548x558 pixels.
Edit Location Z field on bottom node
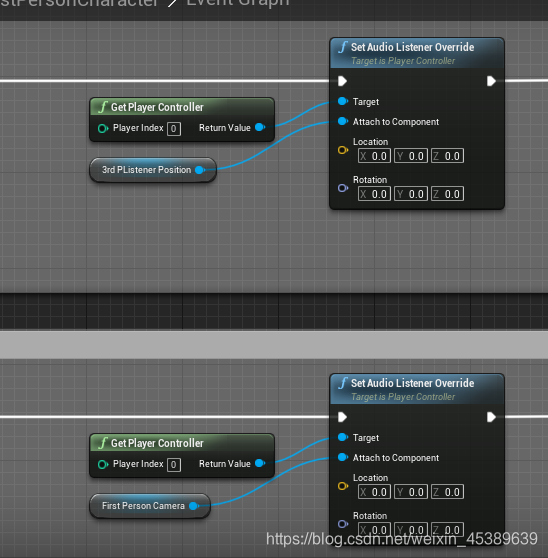448,492
